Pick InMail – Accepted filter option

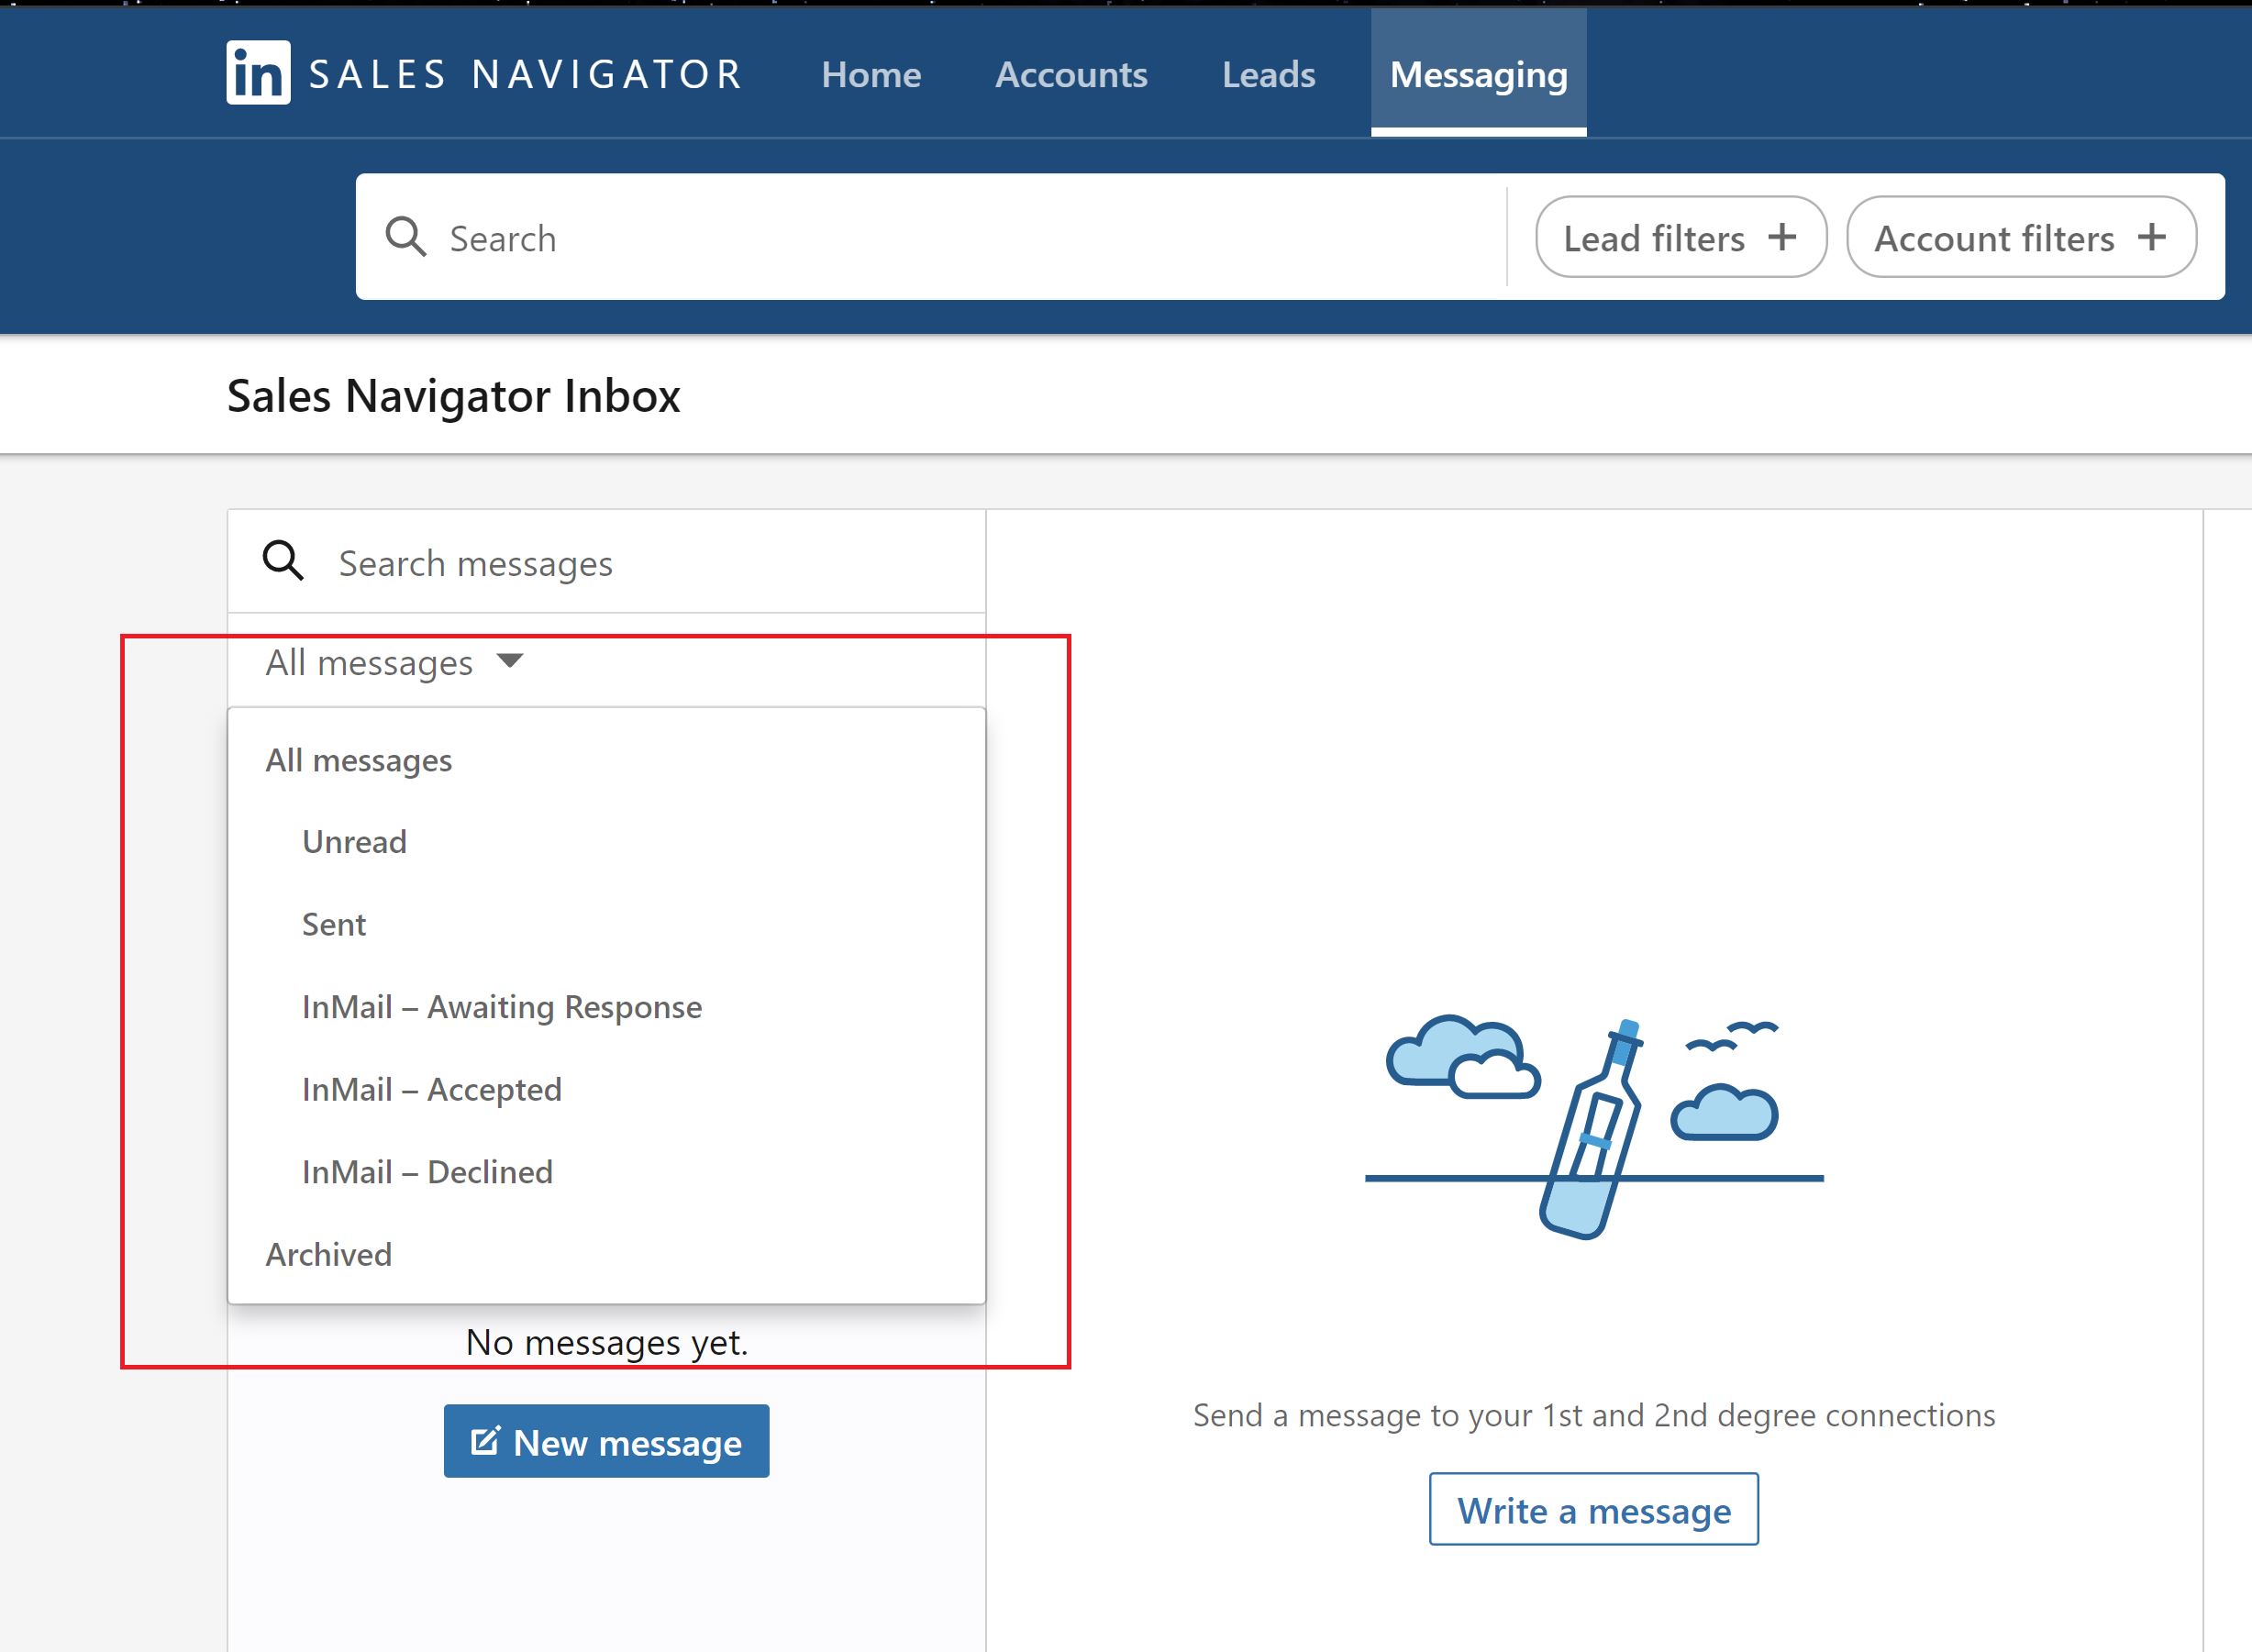(432, 1090)
